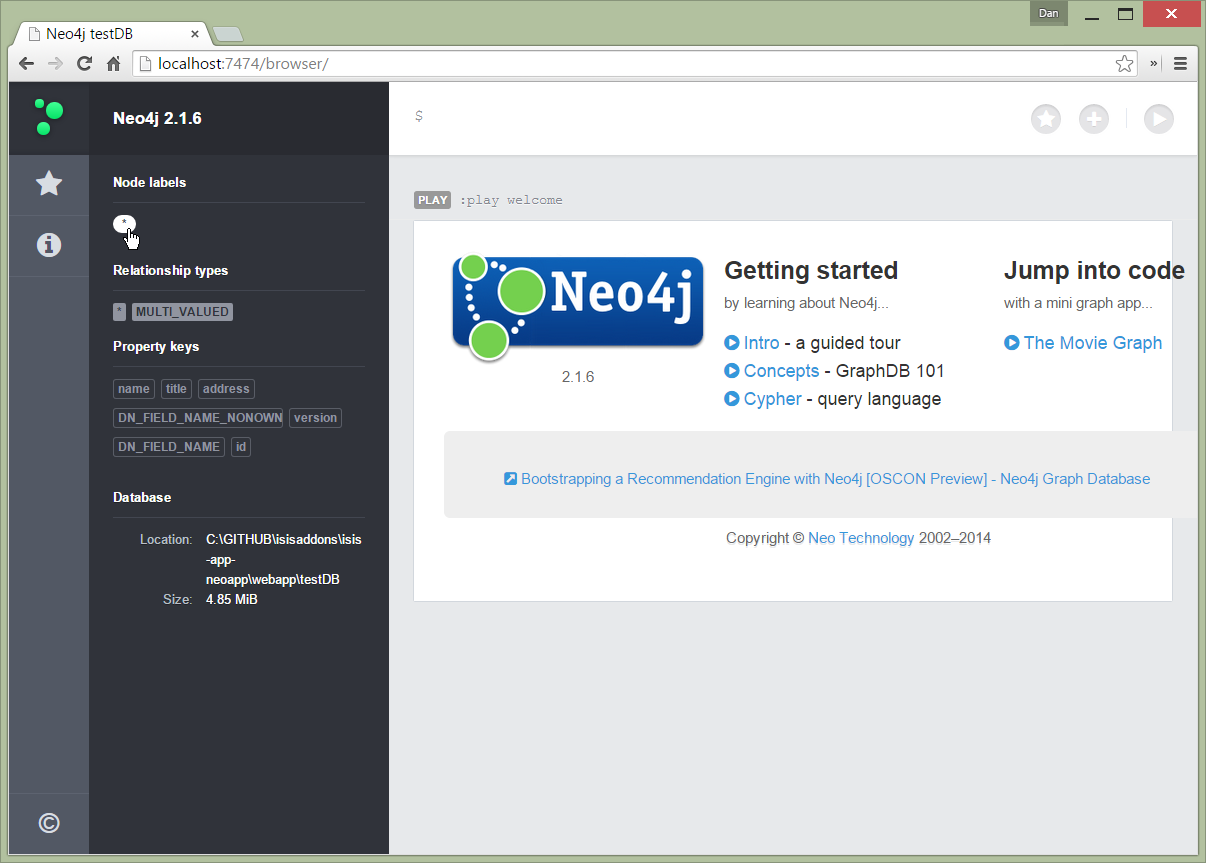This screenshot has height=863, width=1206.
Task: Reload the page with refresh icon
Action: pos(85,63)
